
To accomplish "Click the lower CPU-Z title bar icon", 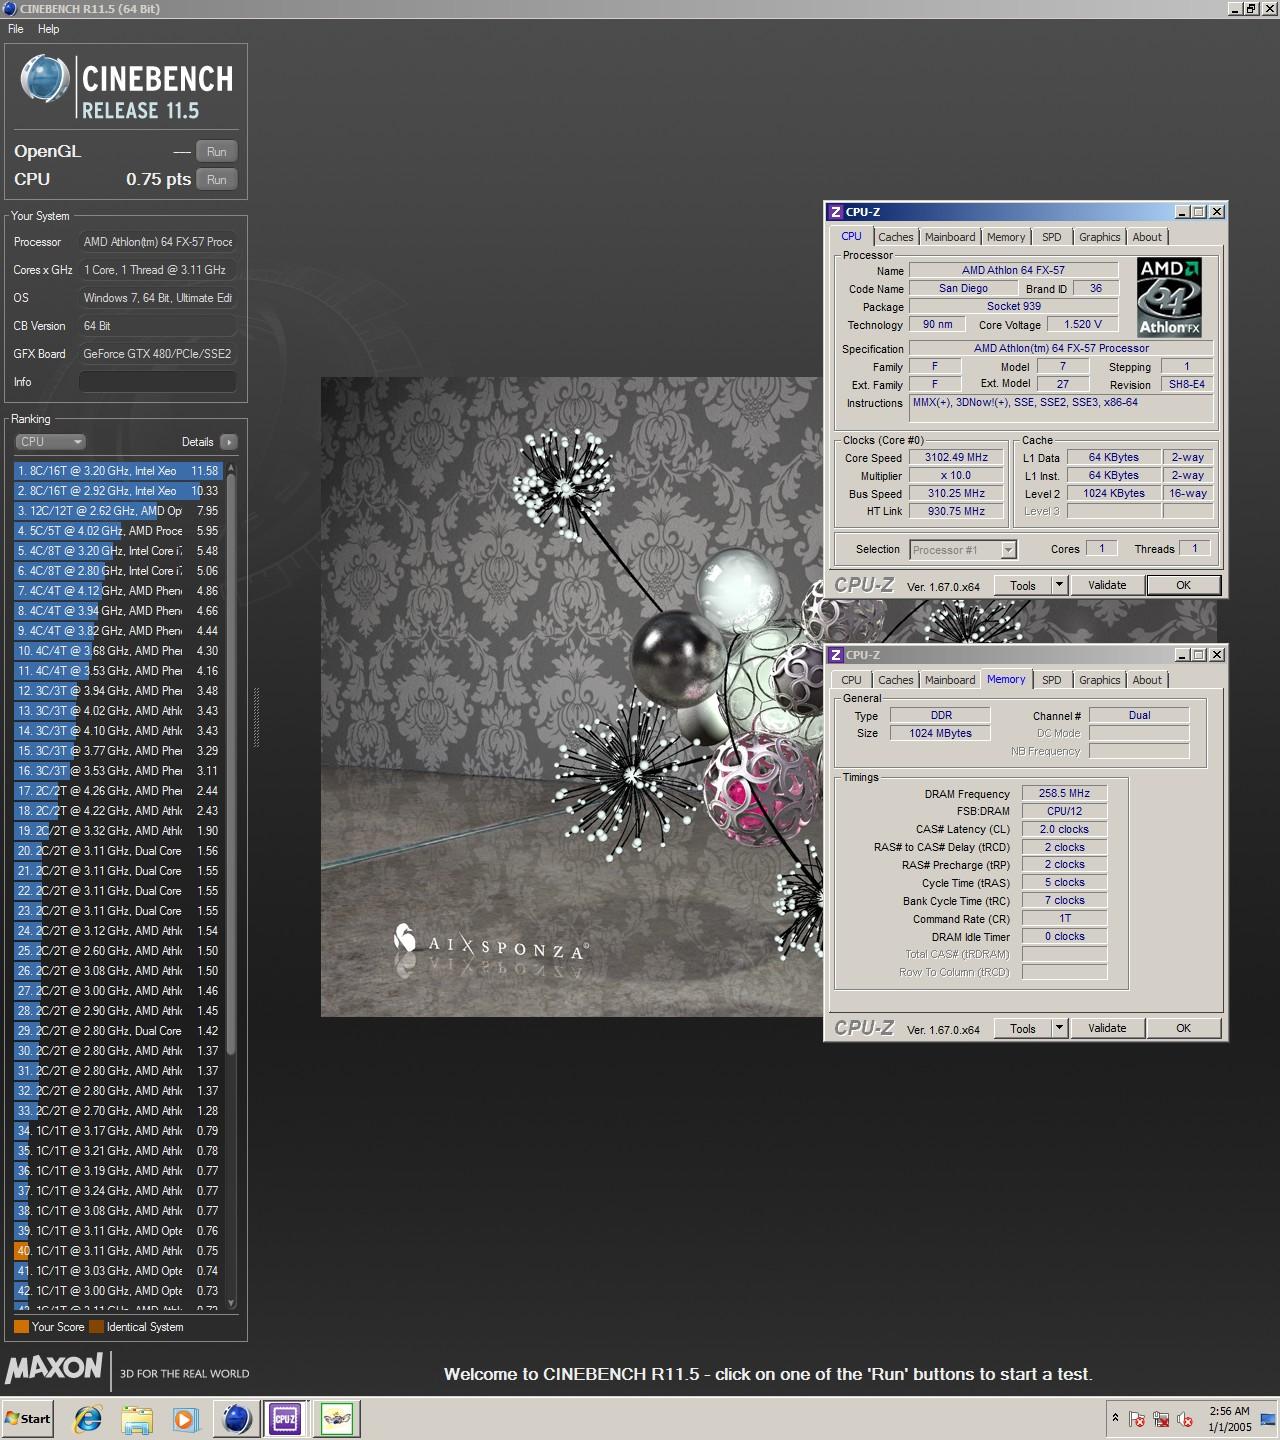I will (x=836, y=655).
